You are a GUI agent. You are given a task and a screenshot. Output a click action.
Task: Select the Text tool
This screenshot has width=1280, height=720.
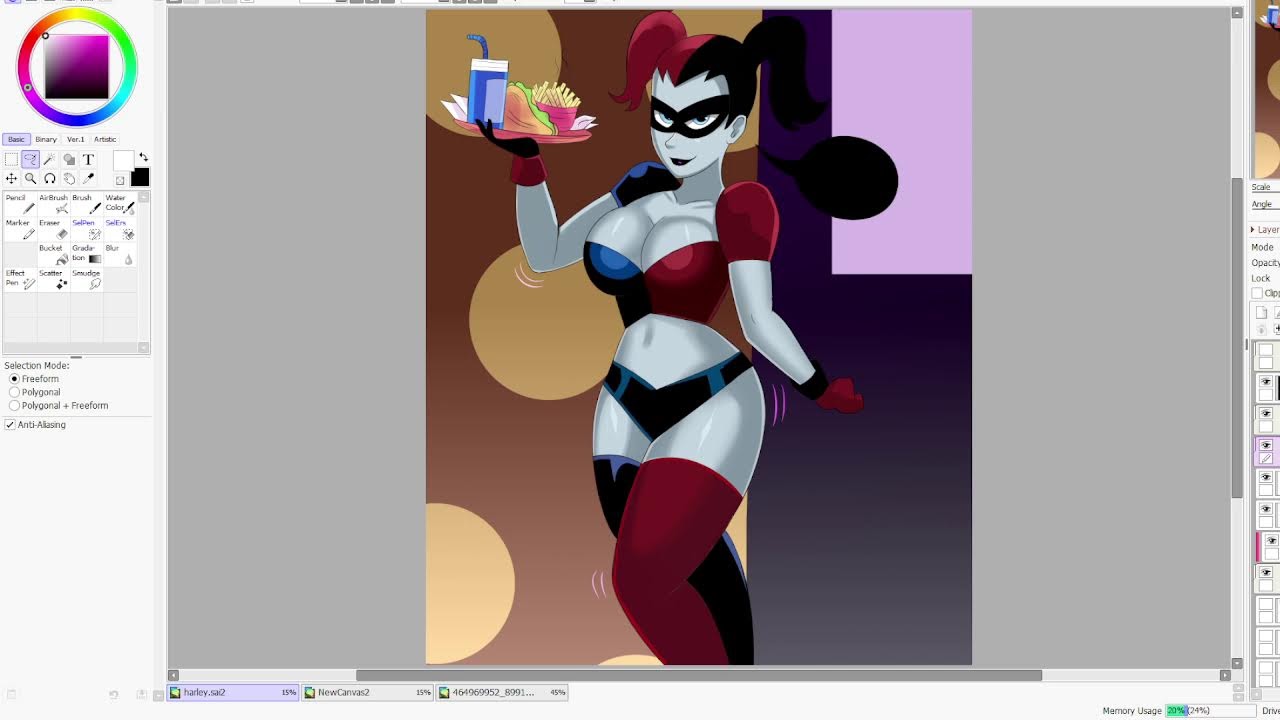coord(88,159)
